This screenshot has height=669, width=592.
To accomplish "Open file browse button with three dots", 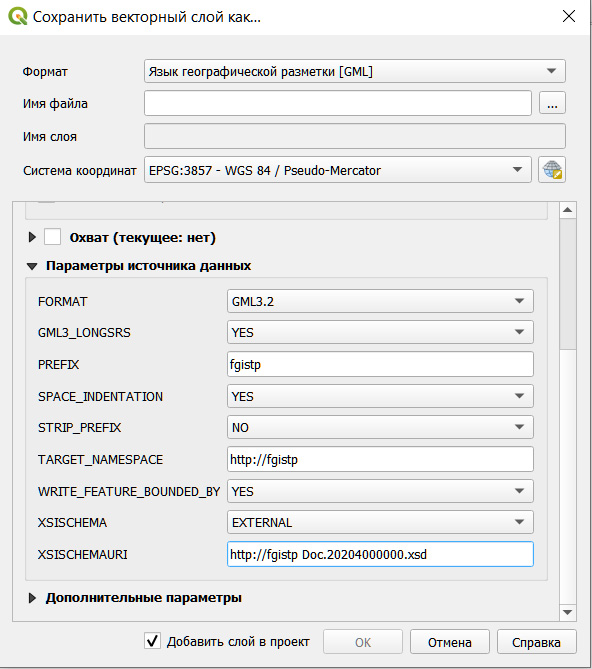I will point(552,103).
